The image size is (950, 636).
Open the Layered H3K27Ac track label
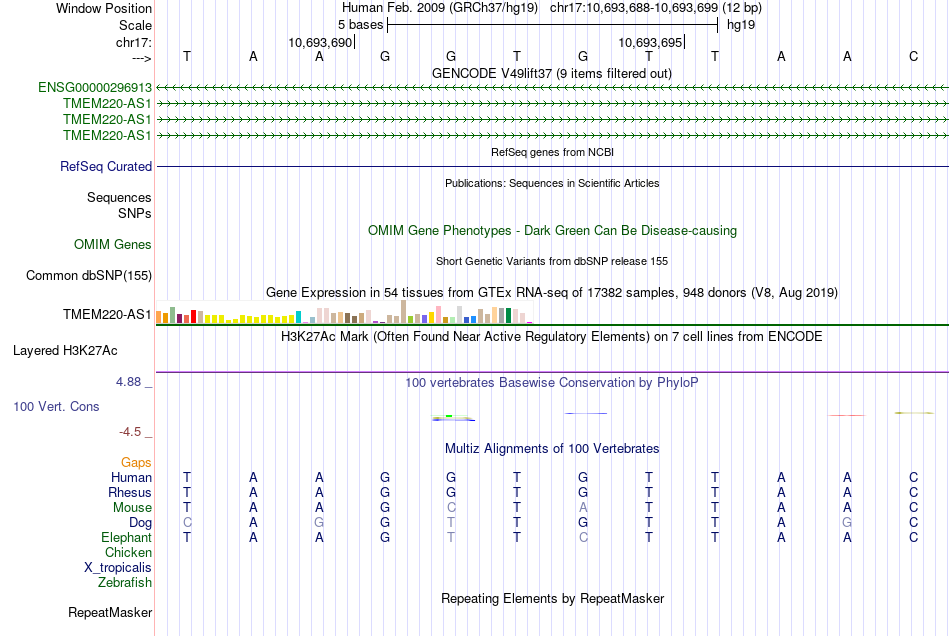[65, 351]
